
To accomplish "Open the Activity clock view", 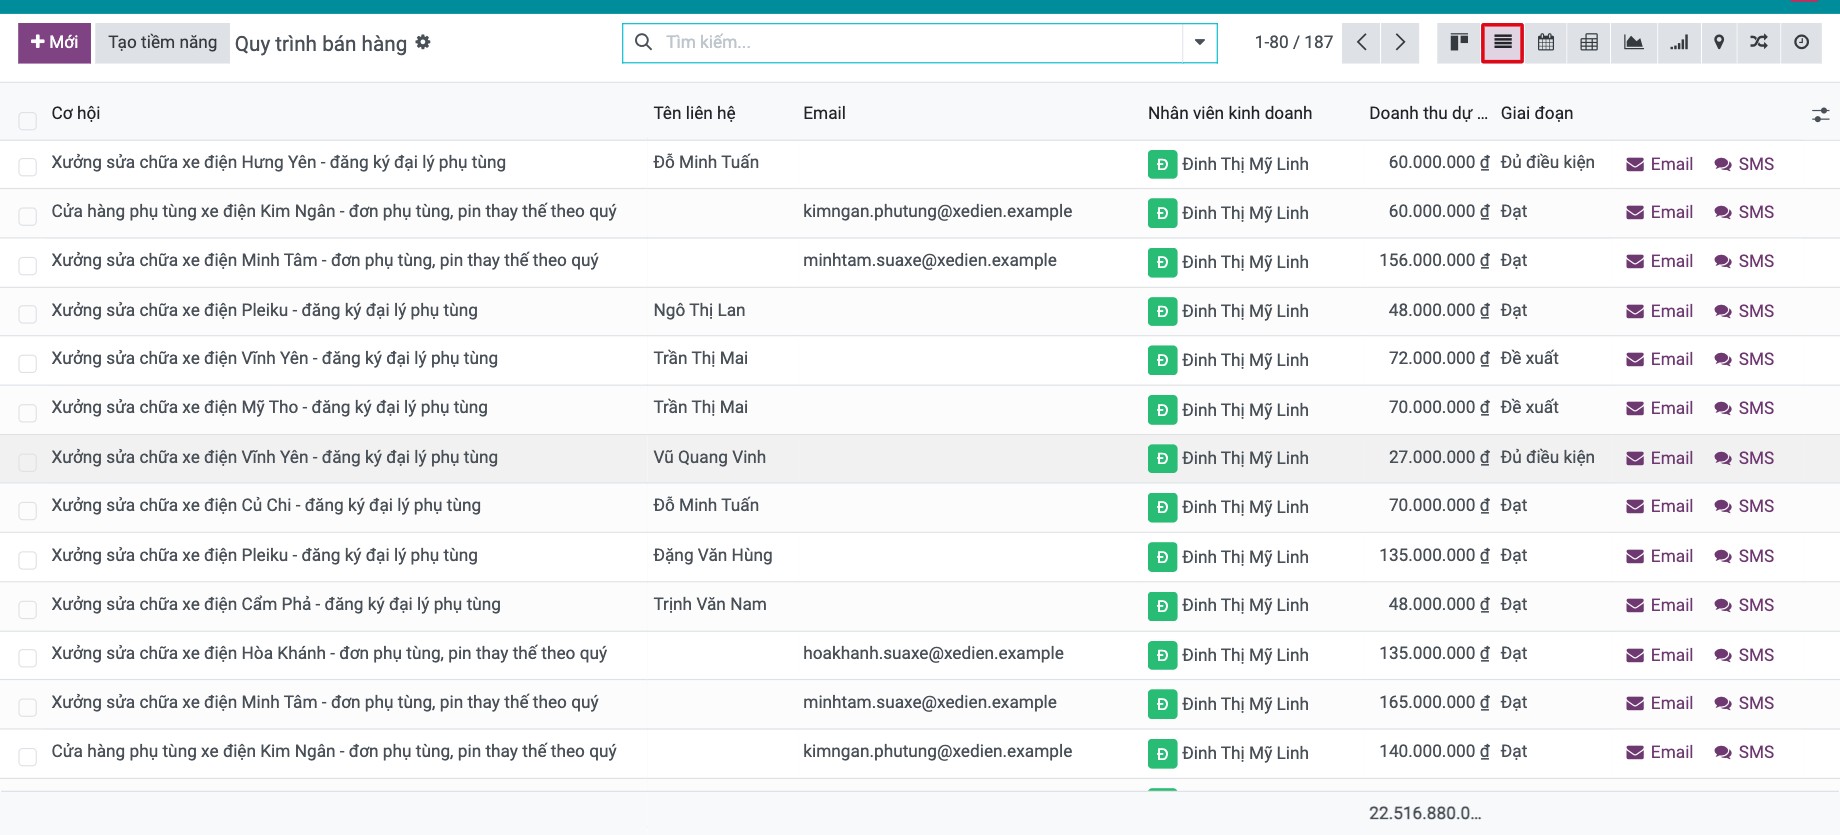I will pyautogui.click(x=1801, y=43).
